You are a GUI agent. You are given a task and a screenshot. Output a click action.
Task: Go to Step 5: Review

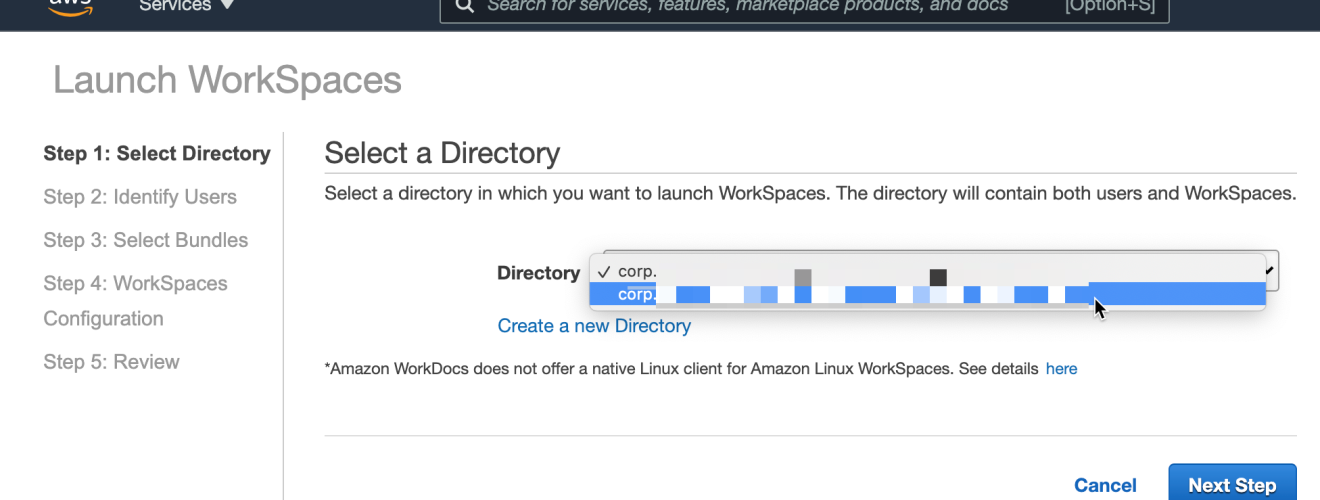click(111, 362)
